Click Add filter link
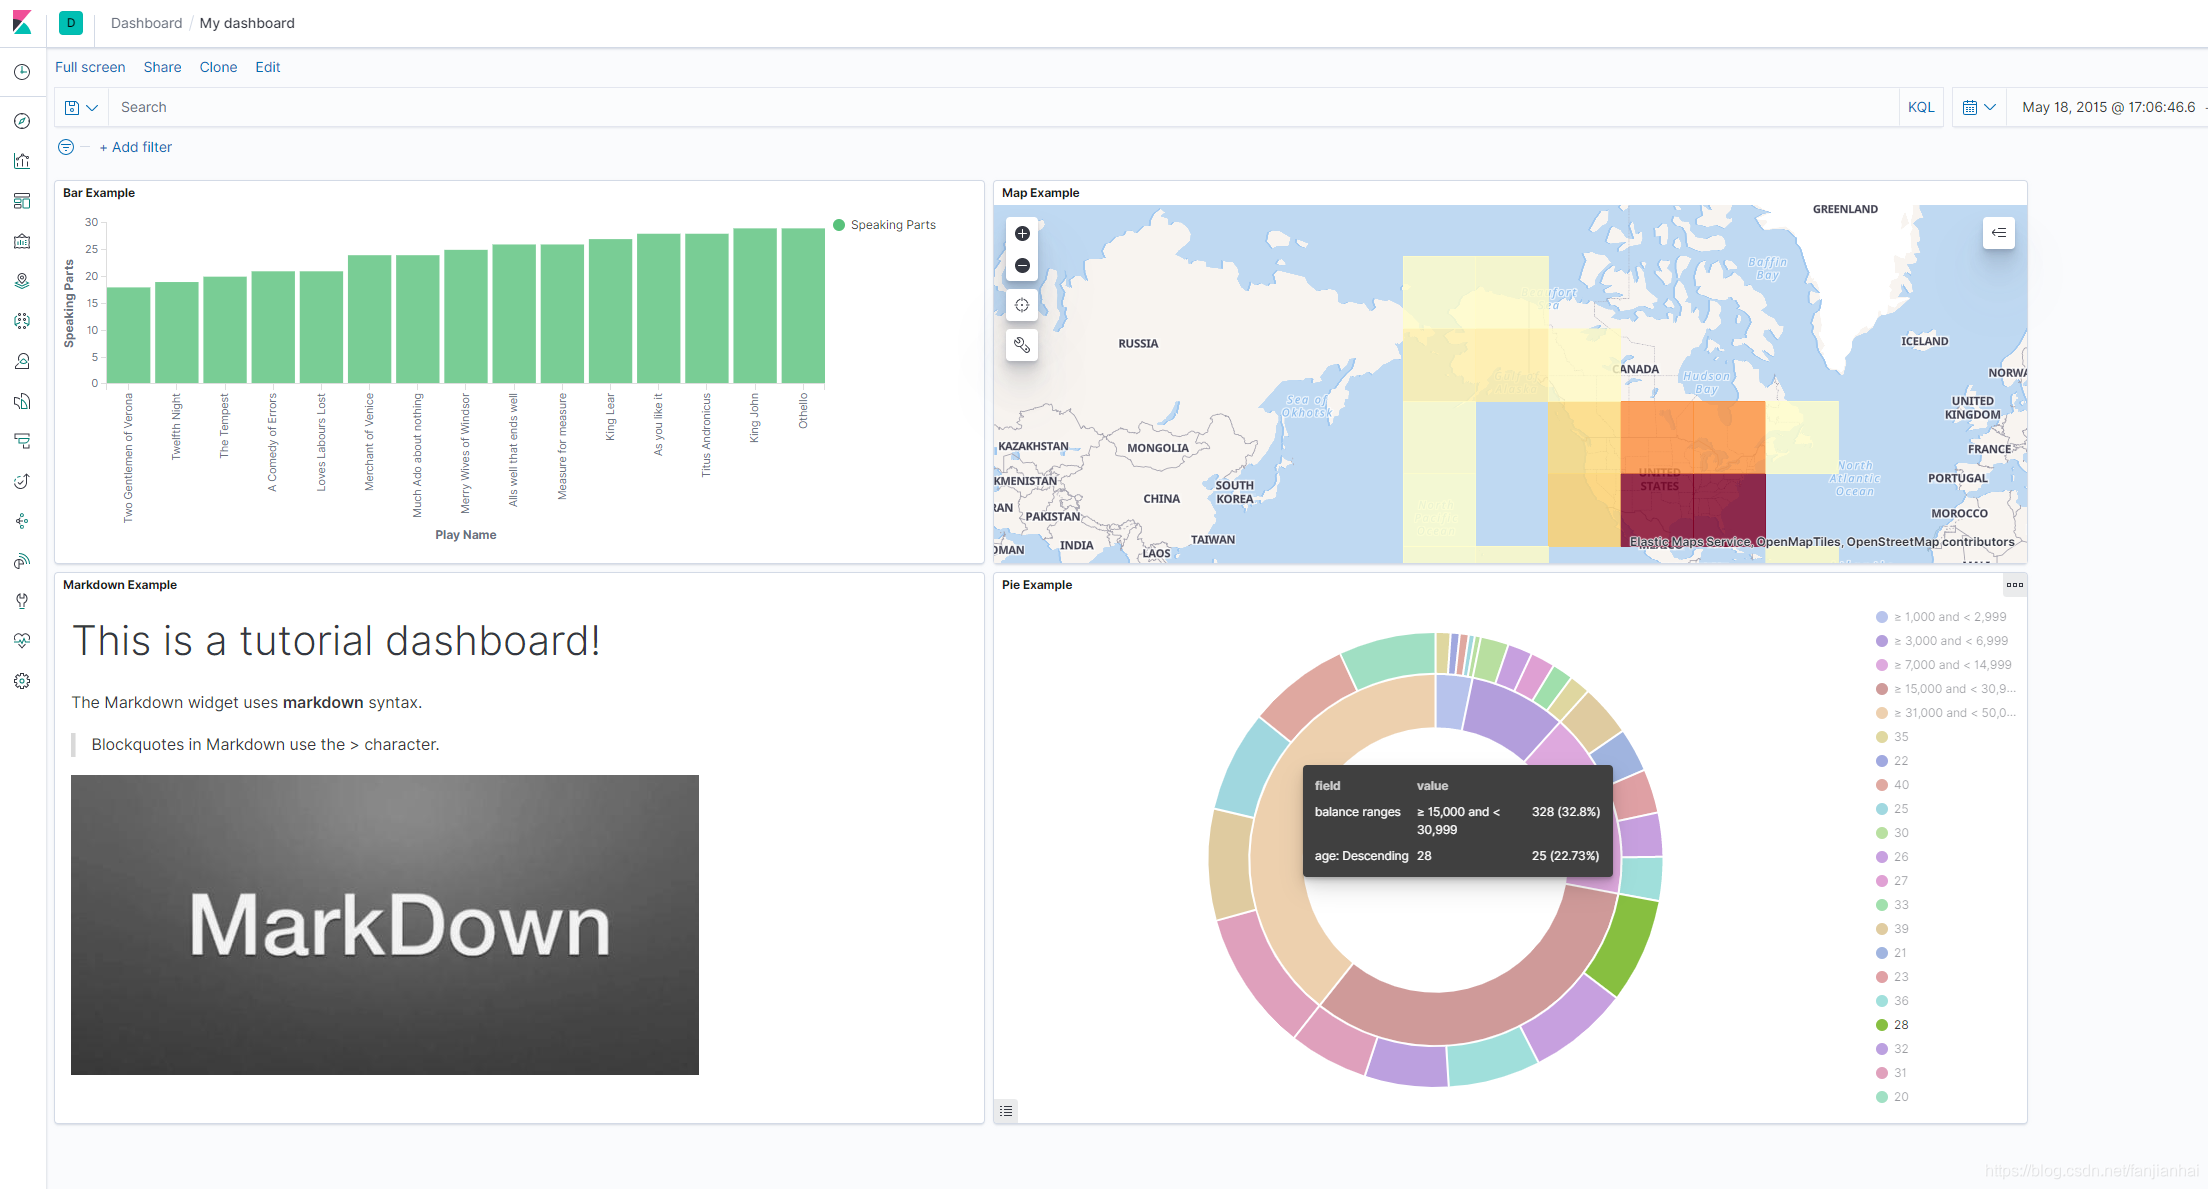This screenshot has width=2208, height=1189. [x=136, y=147]
